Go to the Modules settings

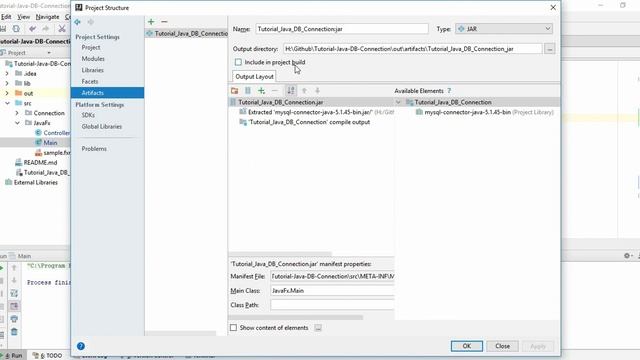pyautogui.click(x=93, y=59)
